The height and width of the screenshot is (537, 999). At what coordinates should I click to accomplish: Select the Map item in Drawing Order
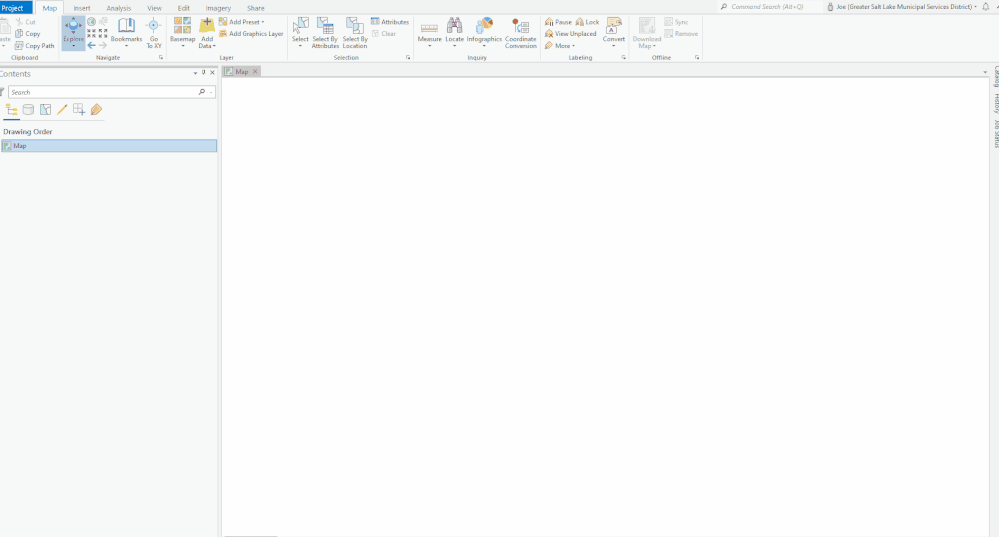(x=109, y=146)
